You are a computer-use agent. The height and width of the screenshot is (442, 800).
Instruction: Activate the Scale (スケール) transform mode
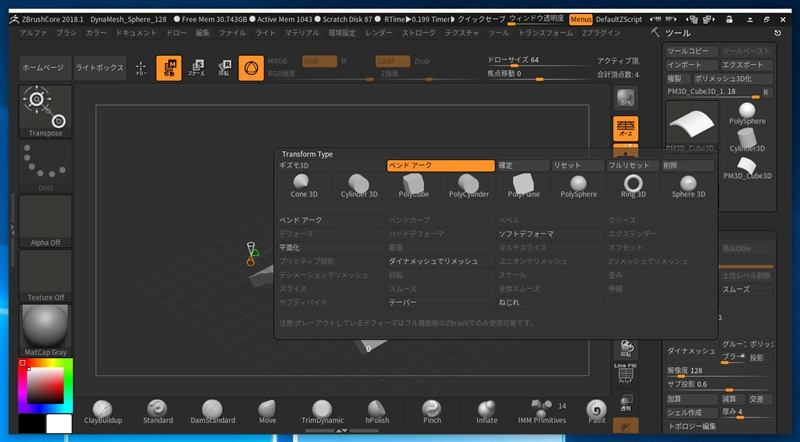coord(196,68)
